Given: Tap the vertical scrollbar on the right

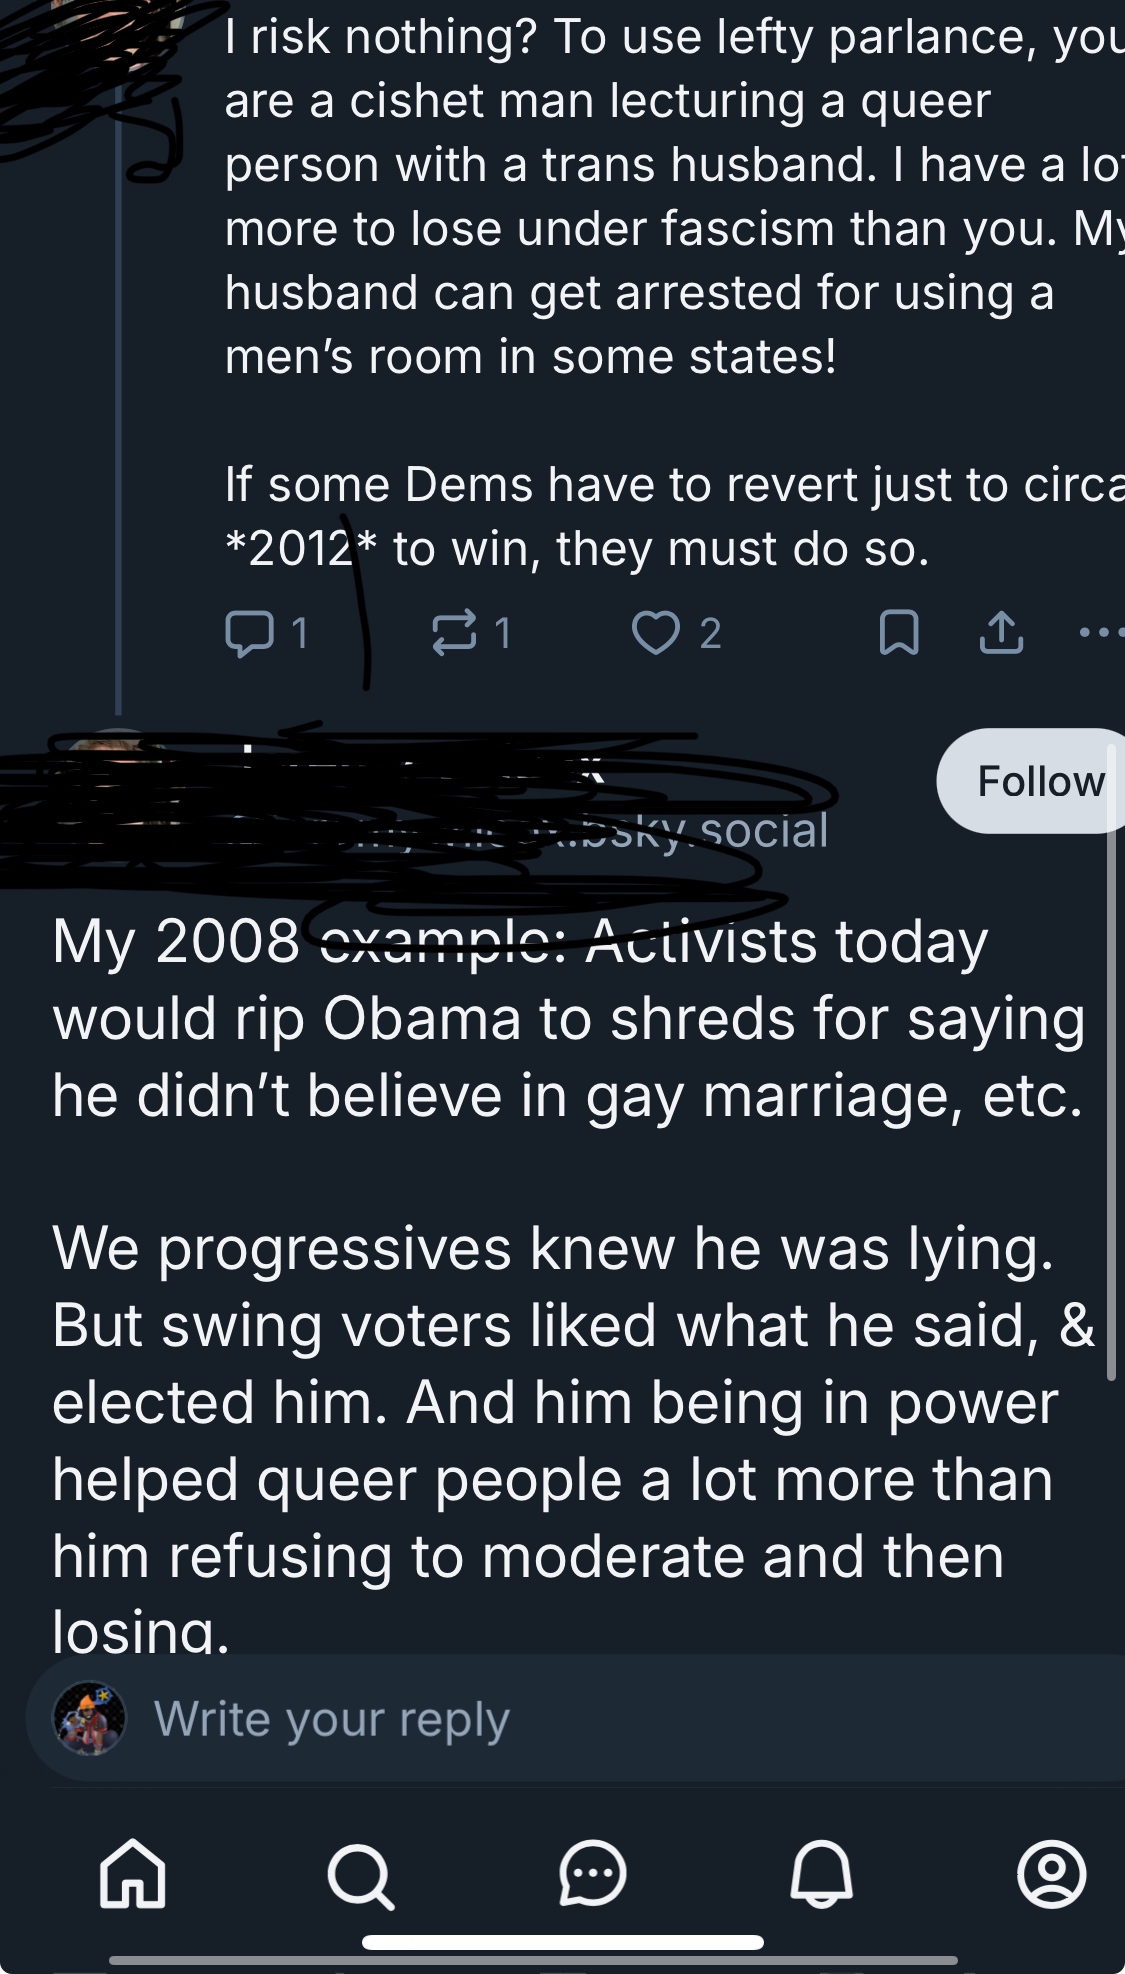Looking at the screenshot, I should [1111, 1100].
